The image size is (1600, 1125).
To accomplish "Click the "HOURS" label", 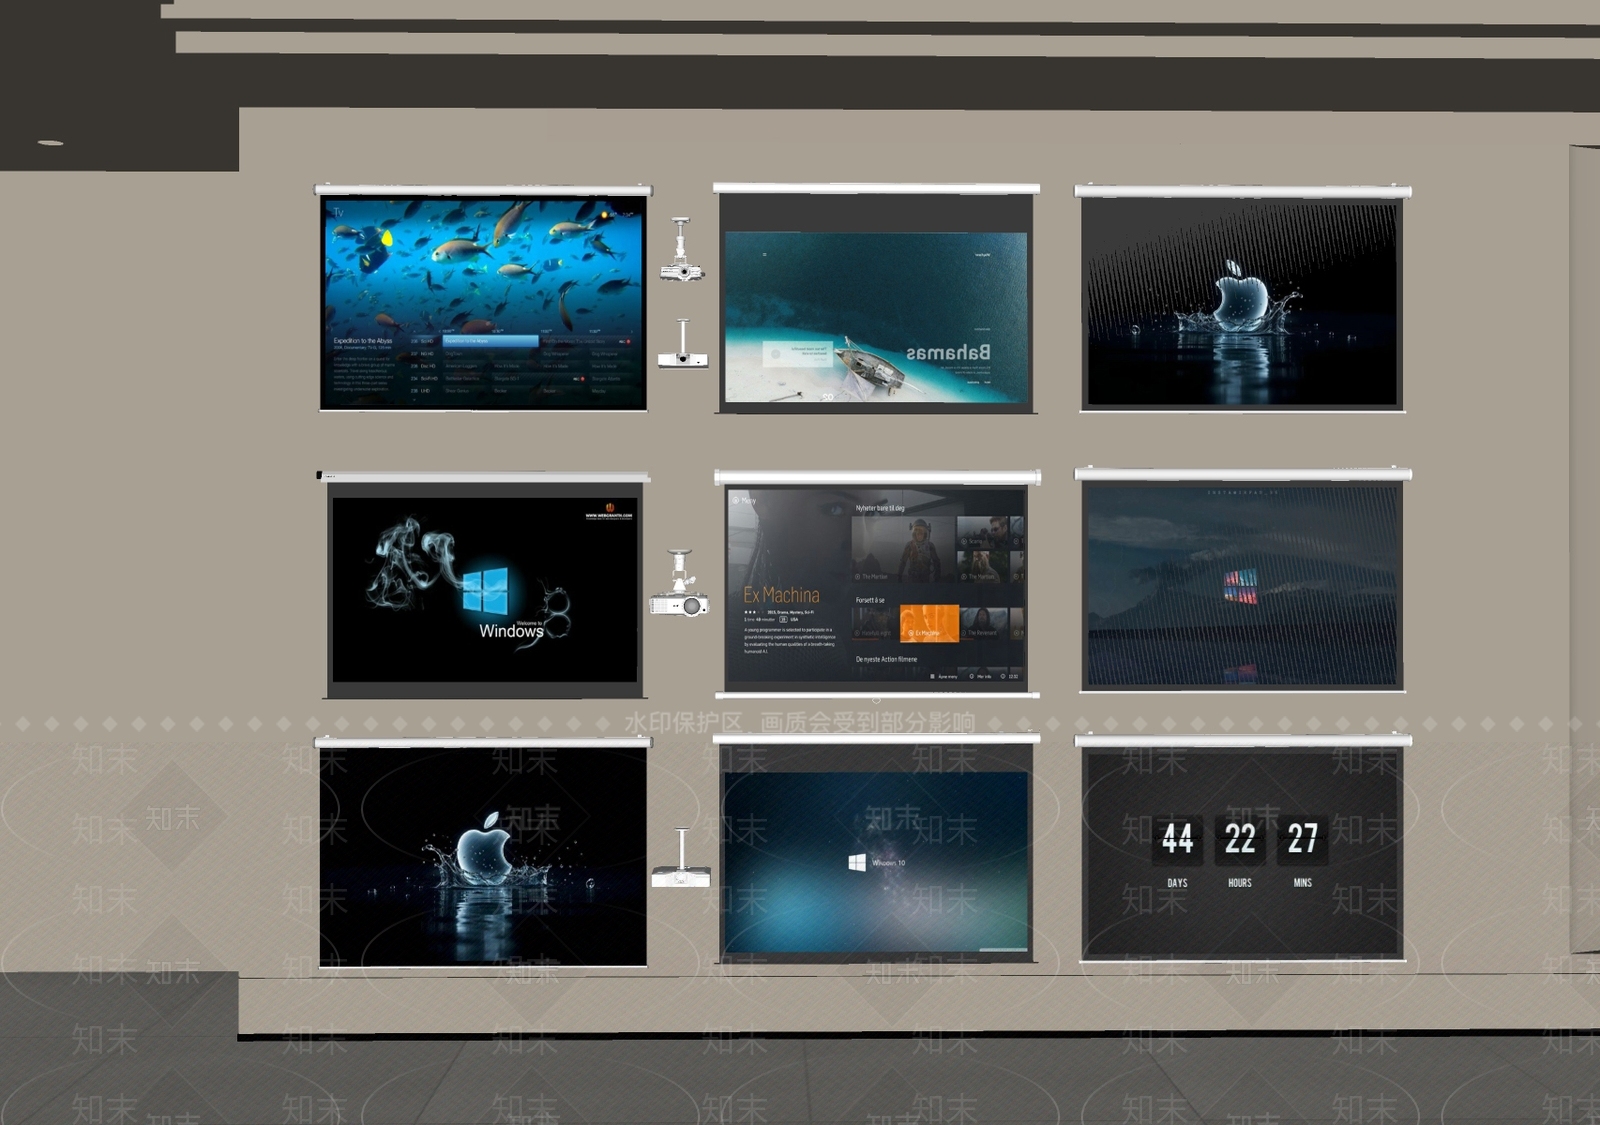I will [x=1240, y=883].
